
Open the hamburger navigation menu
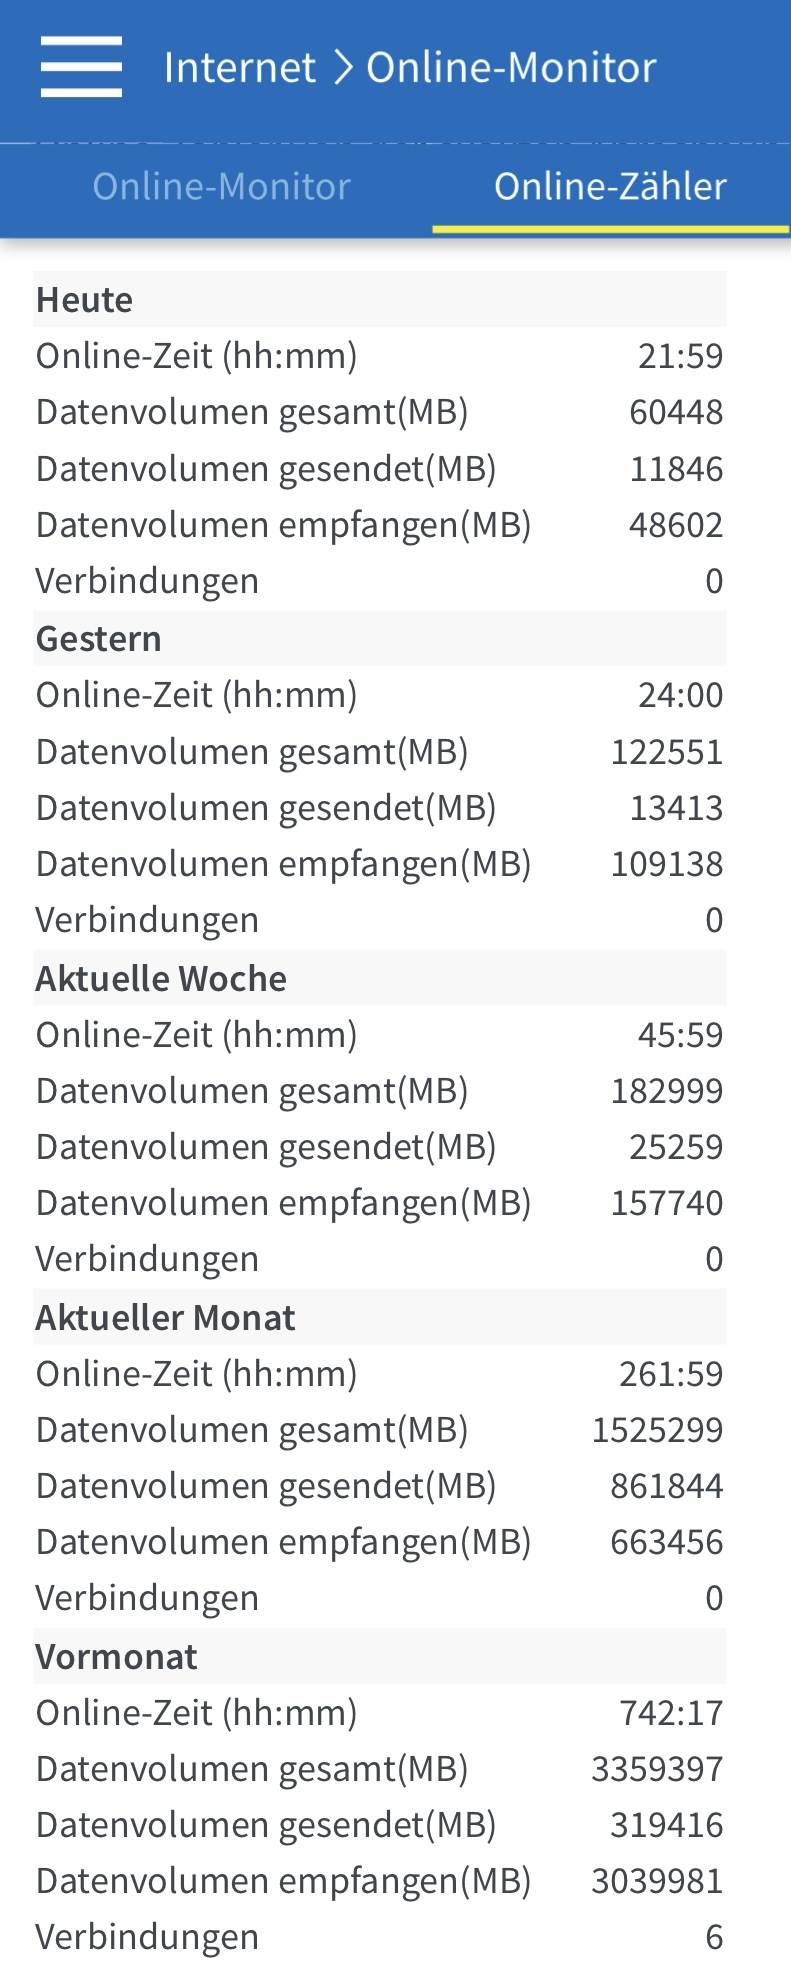pos(81,67)
